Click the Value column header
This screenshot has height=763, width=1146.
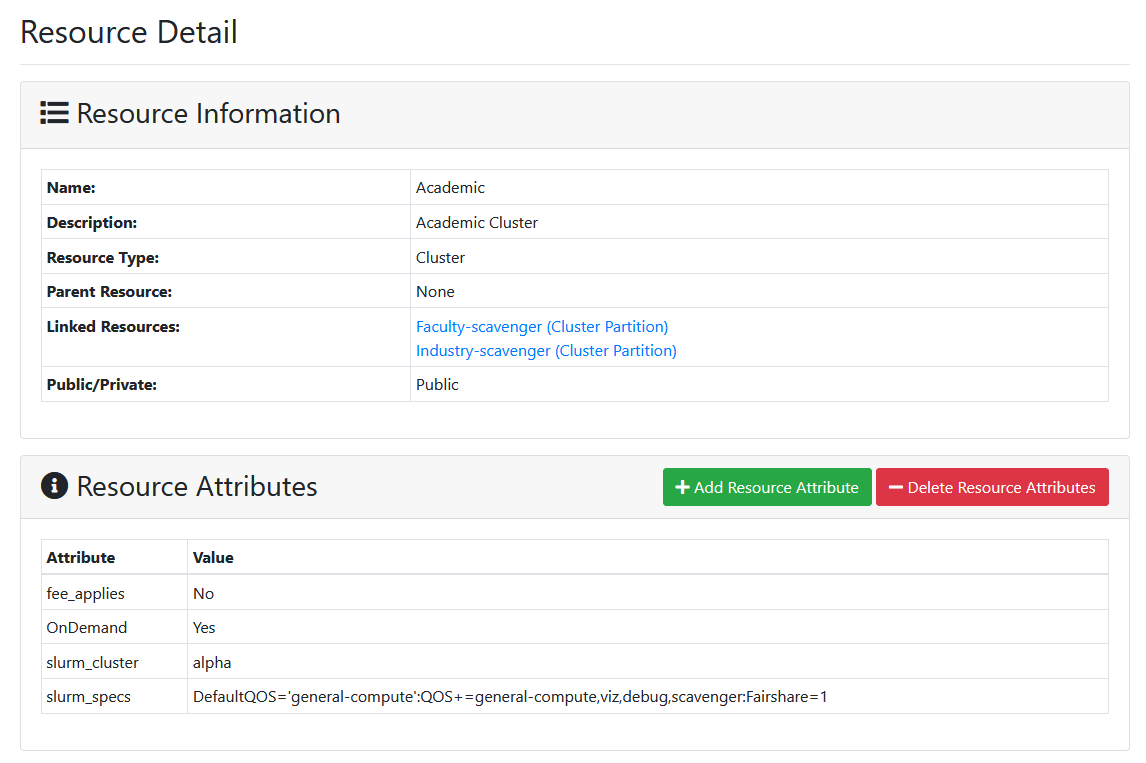click(213, 558)
